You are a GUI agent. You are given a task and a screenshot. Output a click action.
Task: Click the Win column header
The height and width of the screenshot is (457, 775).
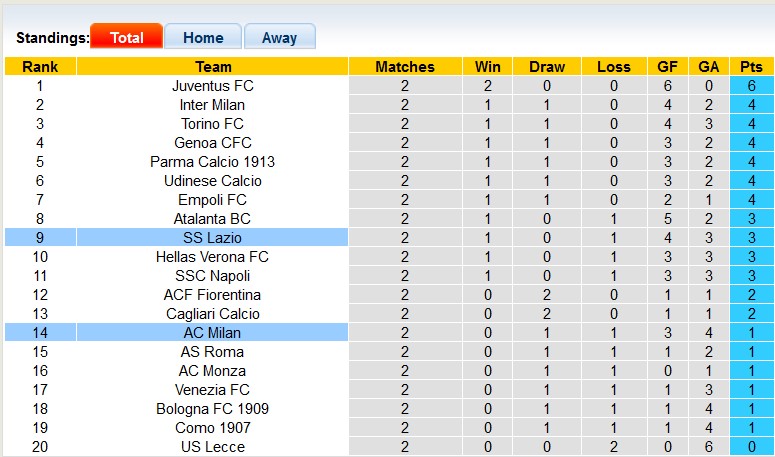488,67
